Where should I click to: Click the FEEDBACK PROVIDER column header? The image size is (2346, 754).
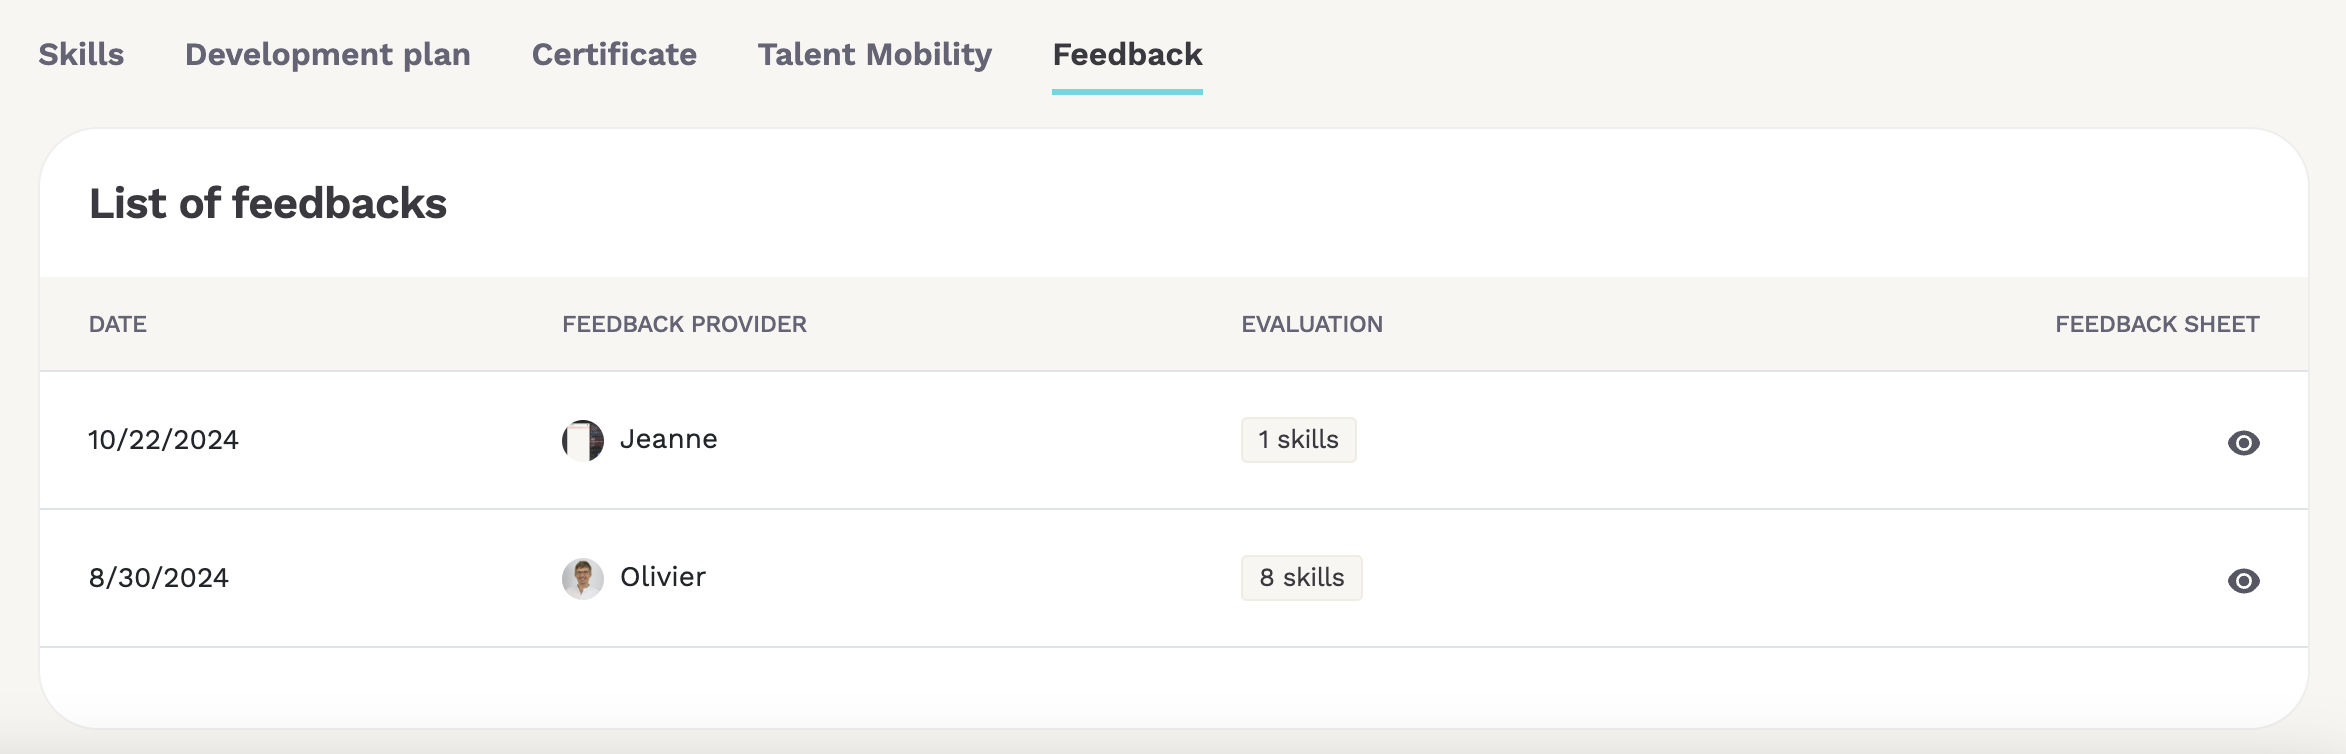(684, 324)
